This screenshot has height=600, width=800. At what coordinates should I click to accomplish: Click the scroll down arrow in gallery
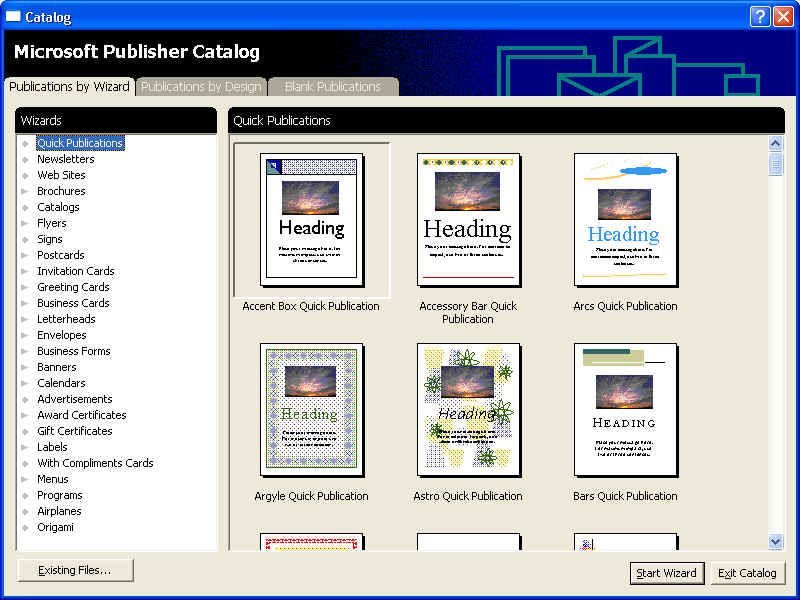[x=776, y=541]
